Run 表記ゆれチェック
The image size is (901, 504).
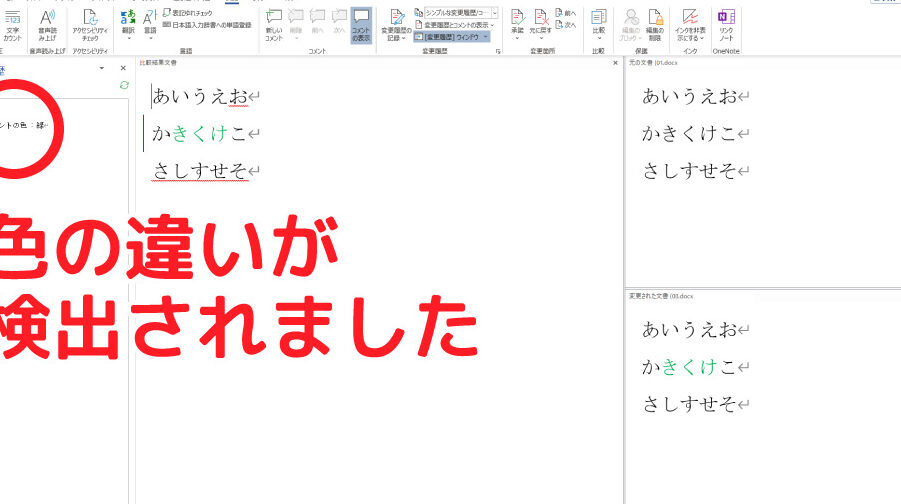coord(187,13)
